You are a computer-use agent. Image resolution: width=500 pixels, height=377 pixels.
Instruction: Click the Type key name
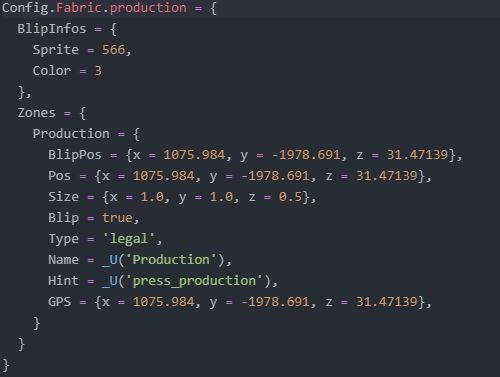click(x=63, y=239)
